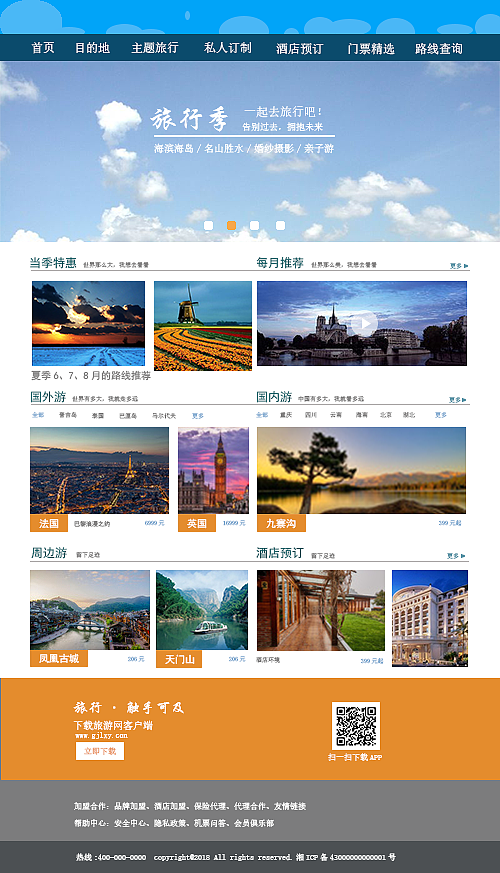Open the 目的地 nav item
The width and height of the screenshot is (500, 873).
click(x=92, y=48)
